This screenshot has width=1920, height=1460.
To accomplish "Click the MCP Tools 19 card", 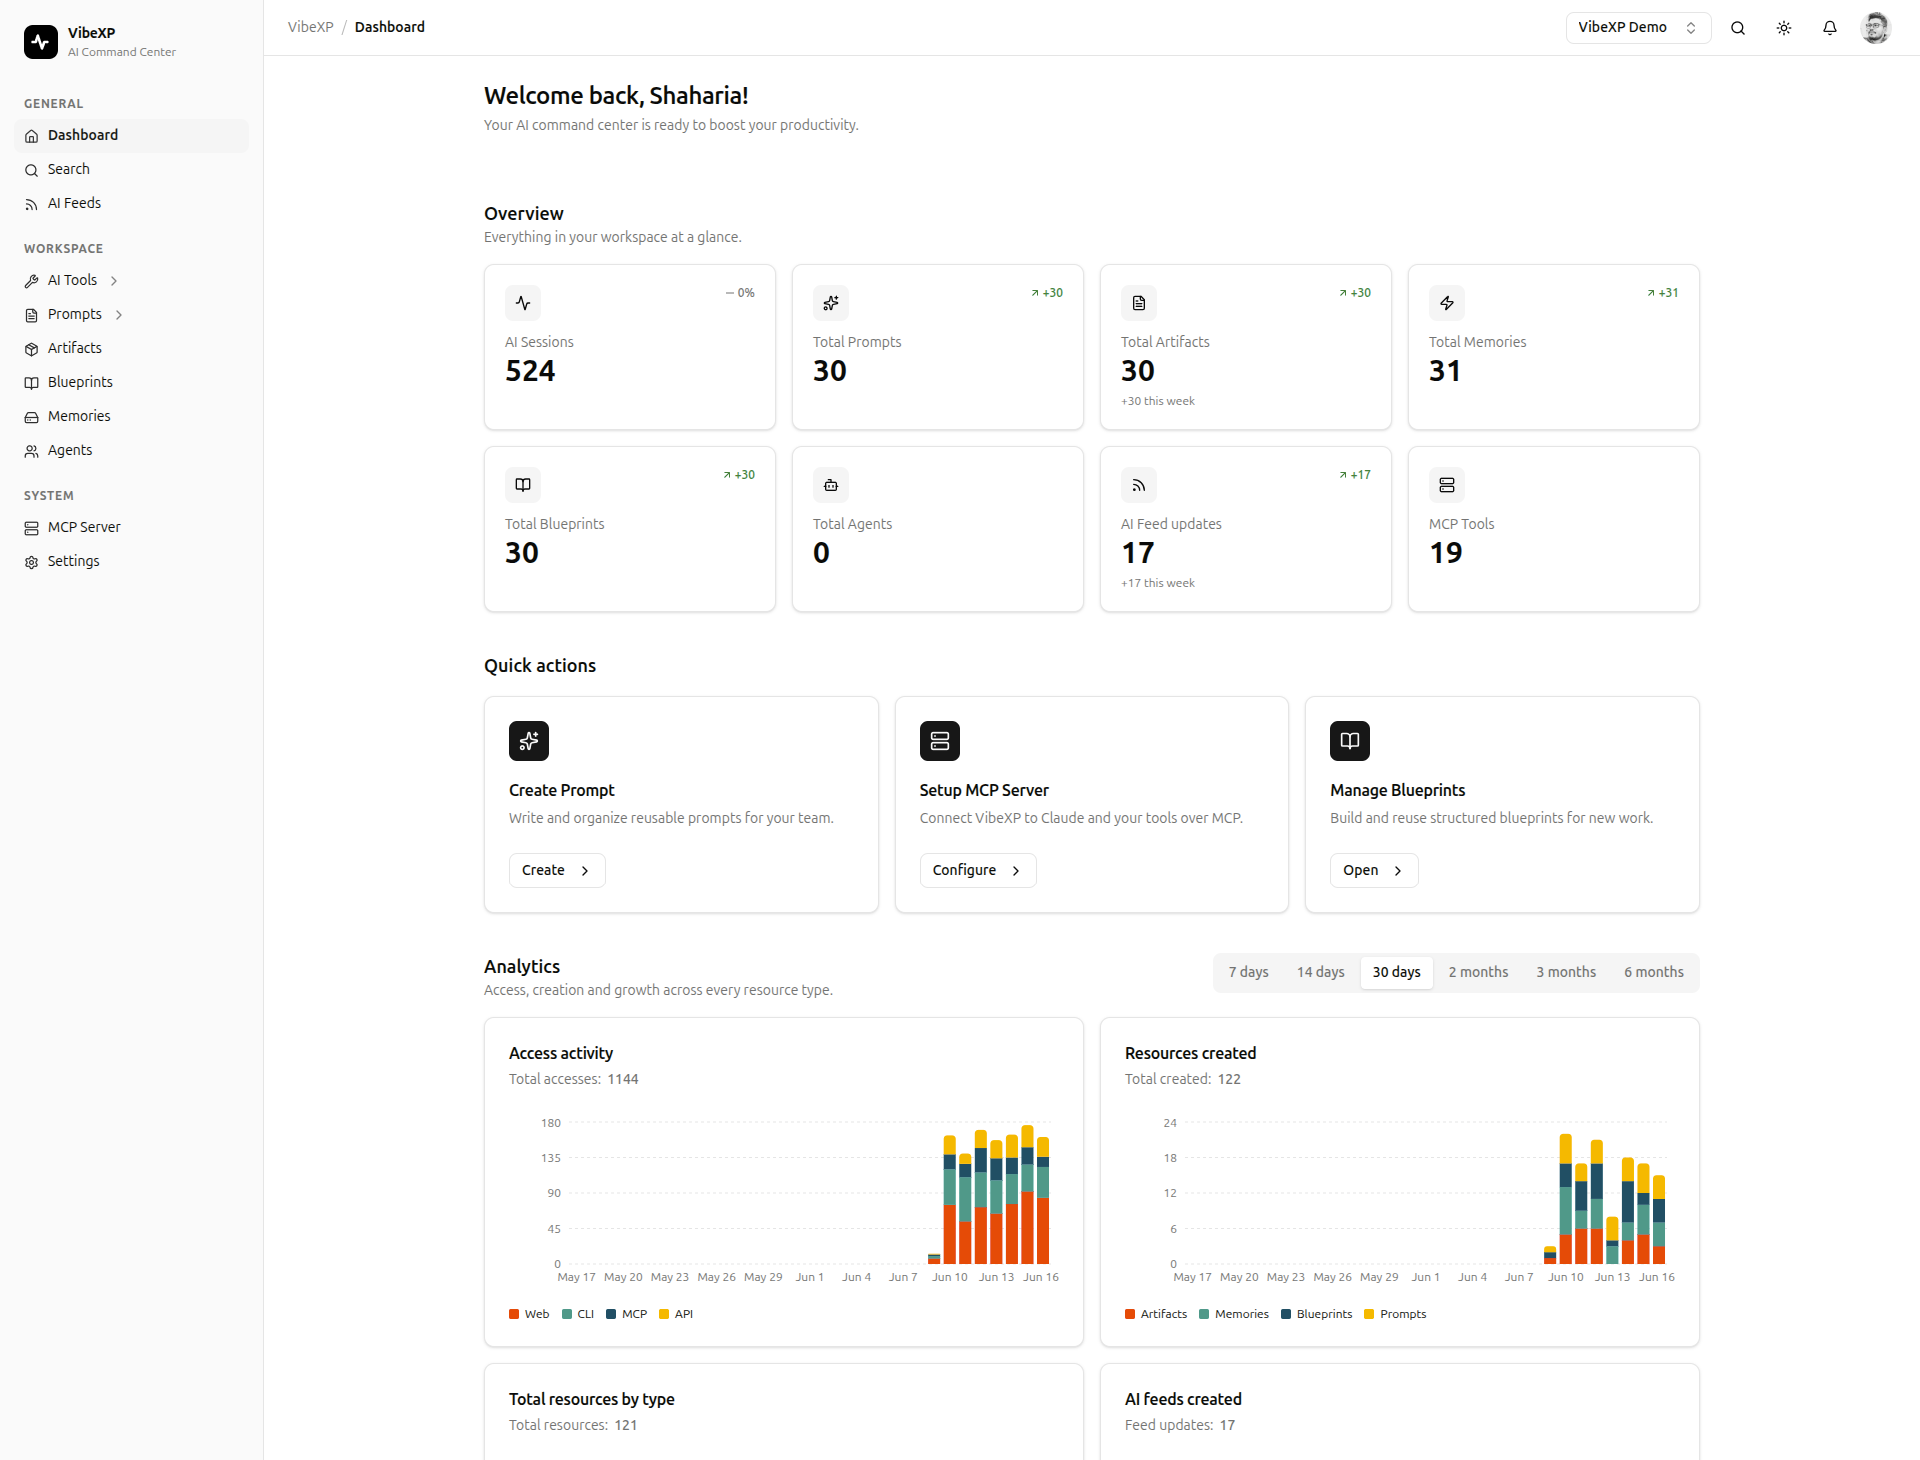I will [1554, 530].
